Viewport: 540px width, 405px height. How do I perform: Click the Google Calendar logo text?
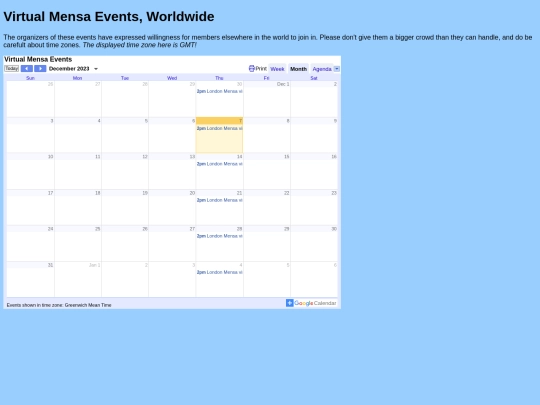(315, 303)
